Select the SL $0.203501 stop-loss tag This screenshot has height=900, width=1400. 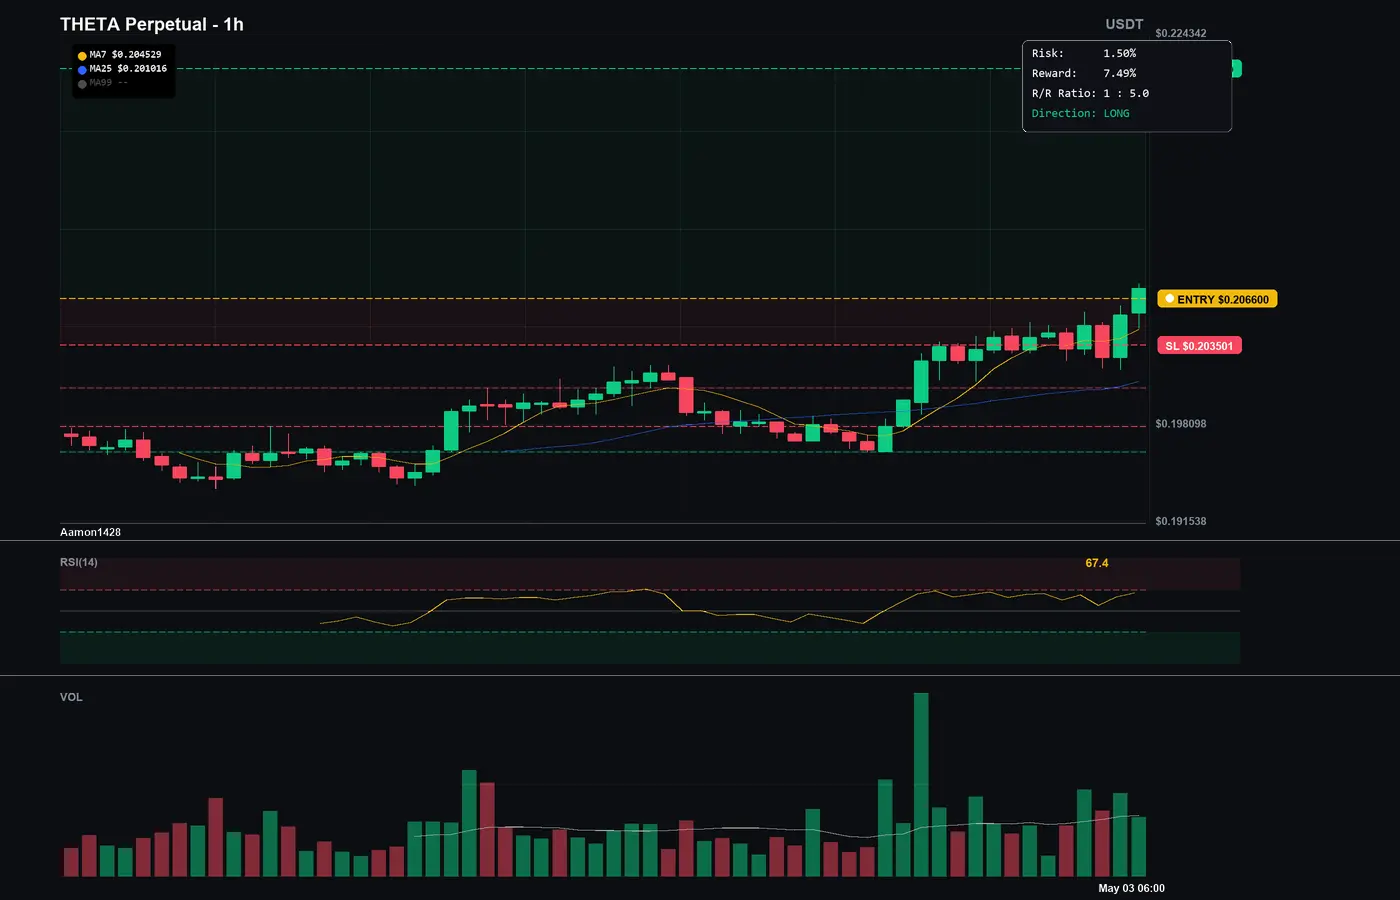pos(1199,346)
